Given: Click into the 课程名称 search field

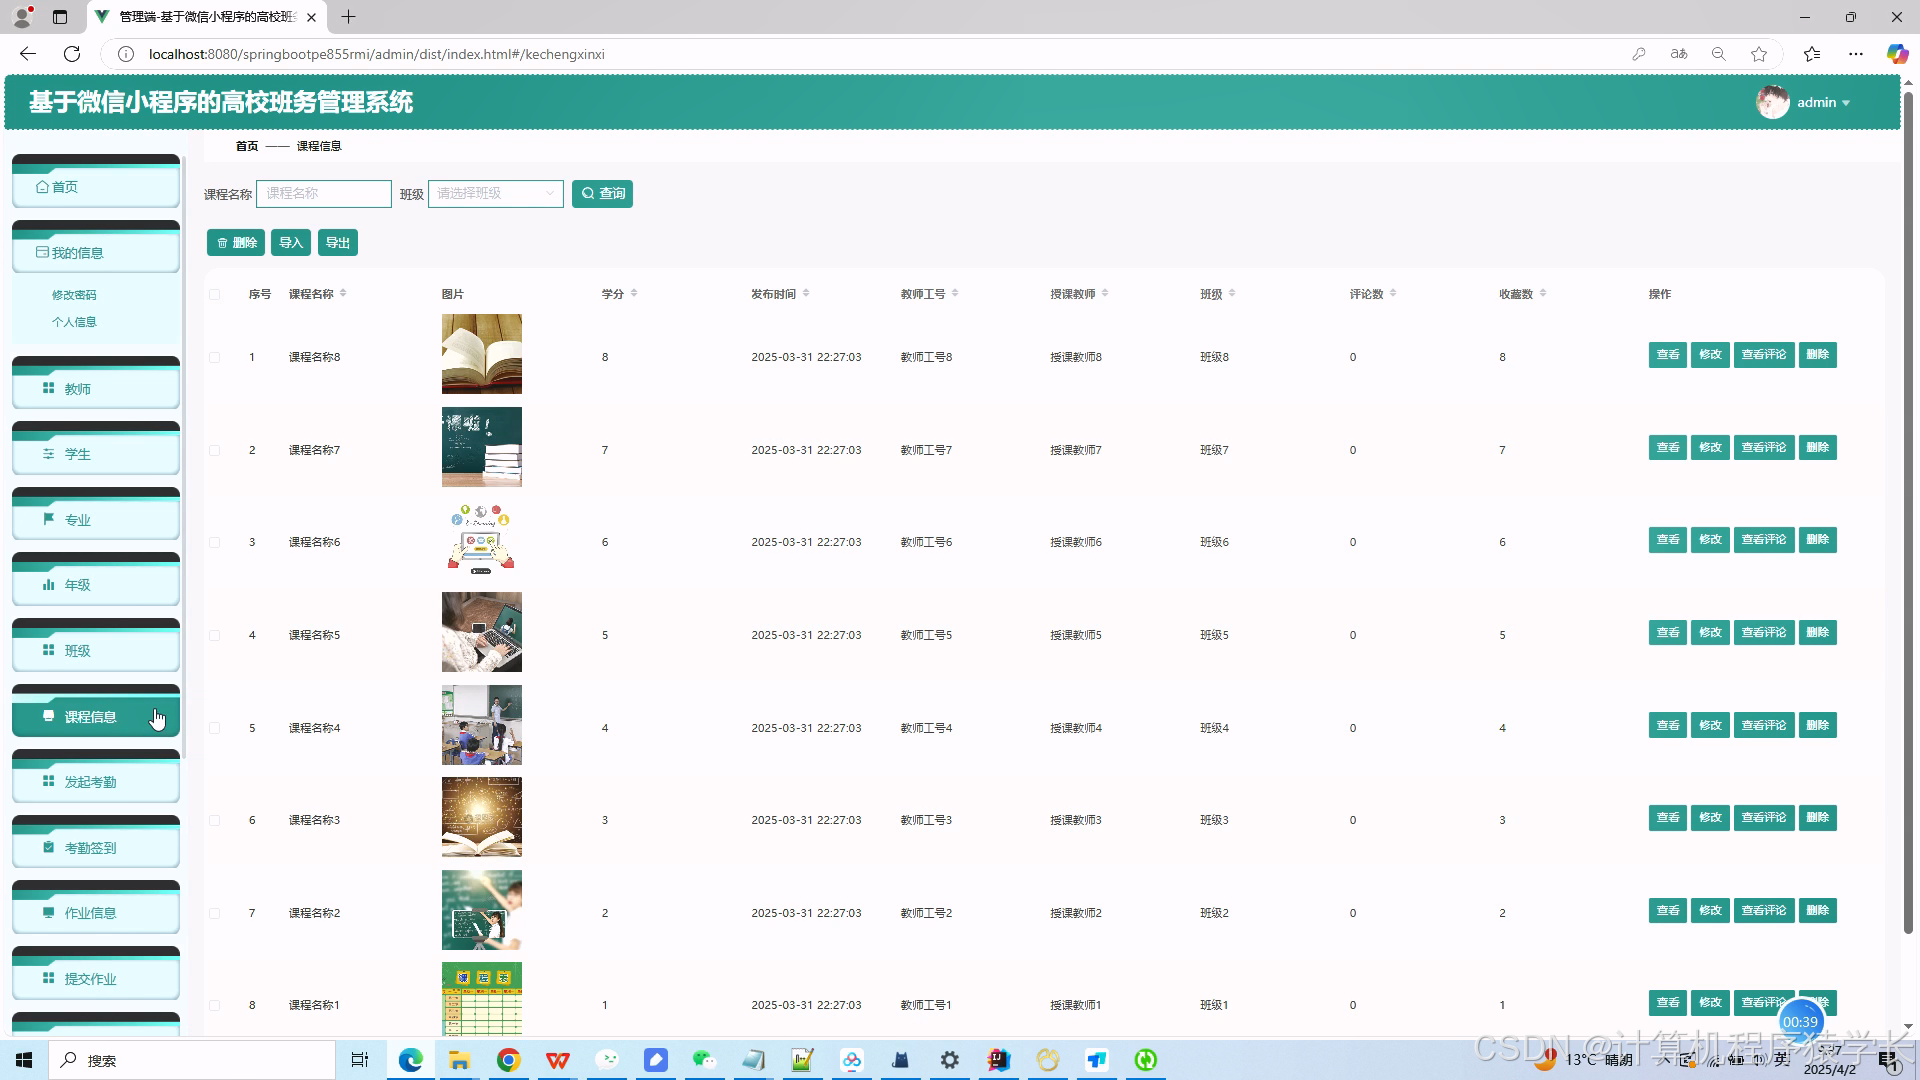Looking at the screenshot, I should pos(323,194).
